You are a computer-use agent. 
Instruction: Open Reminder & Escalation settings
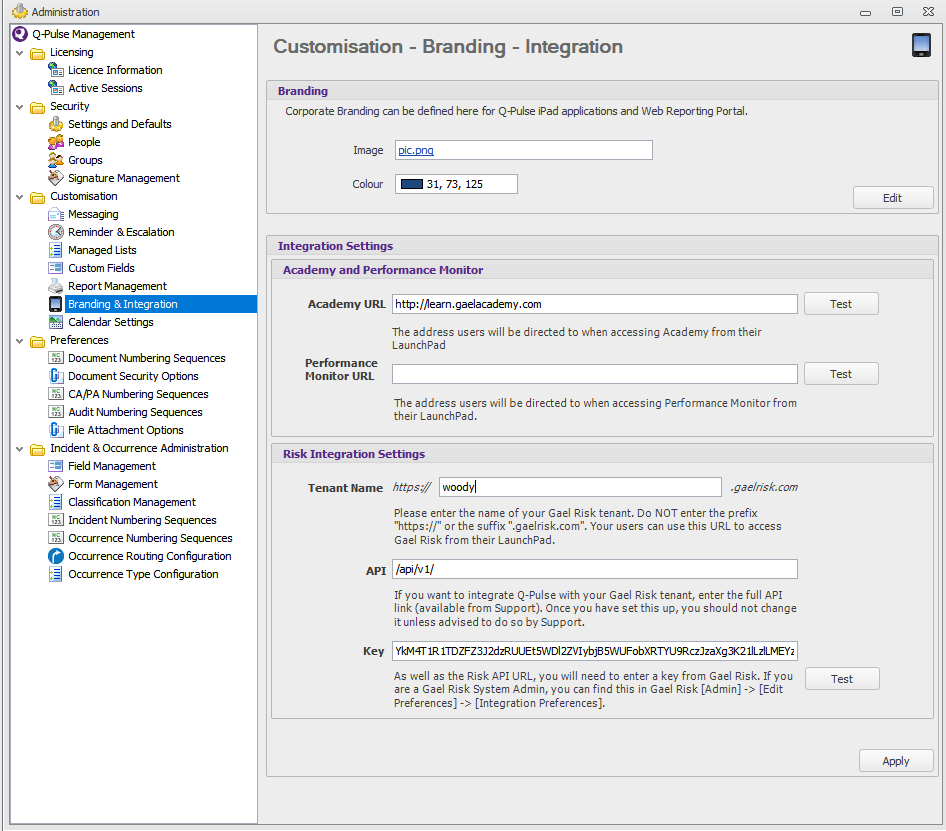click(121, 232)
